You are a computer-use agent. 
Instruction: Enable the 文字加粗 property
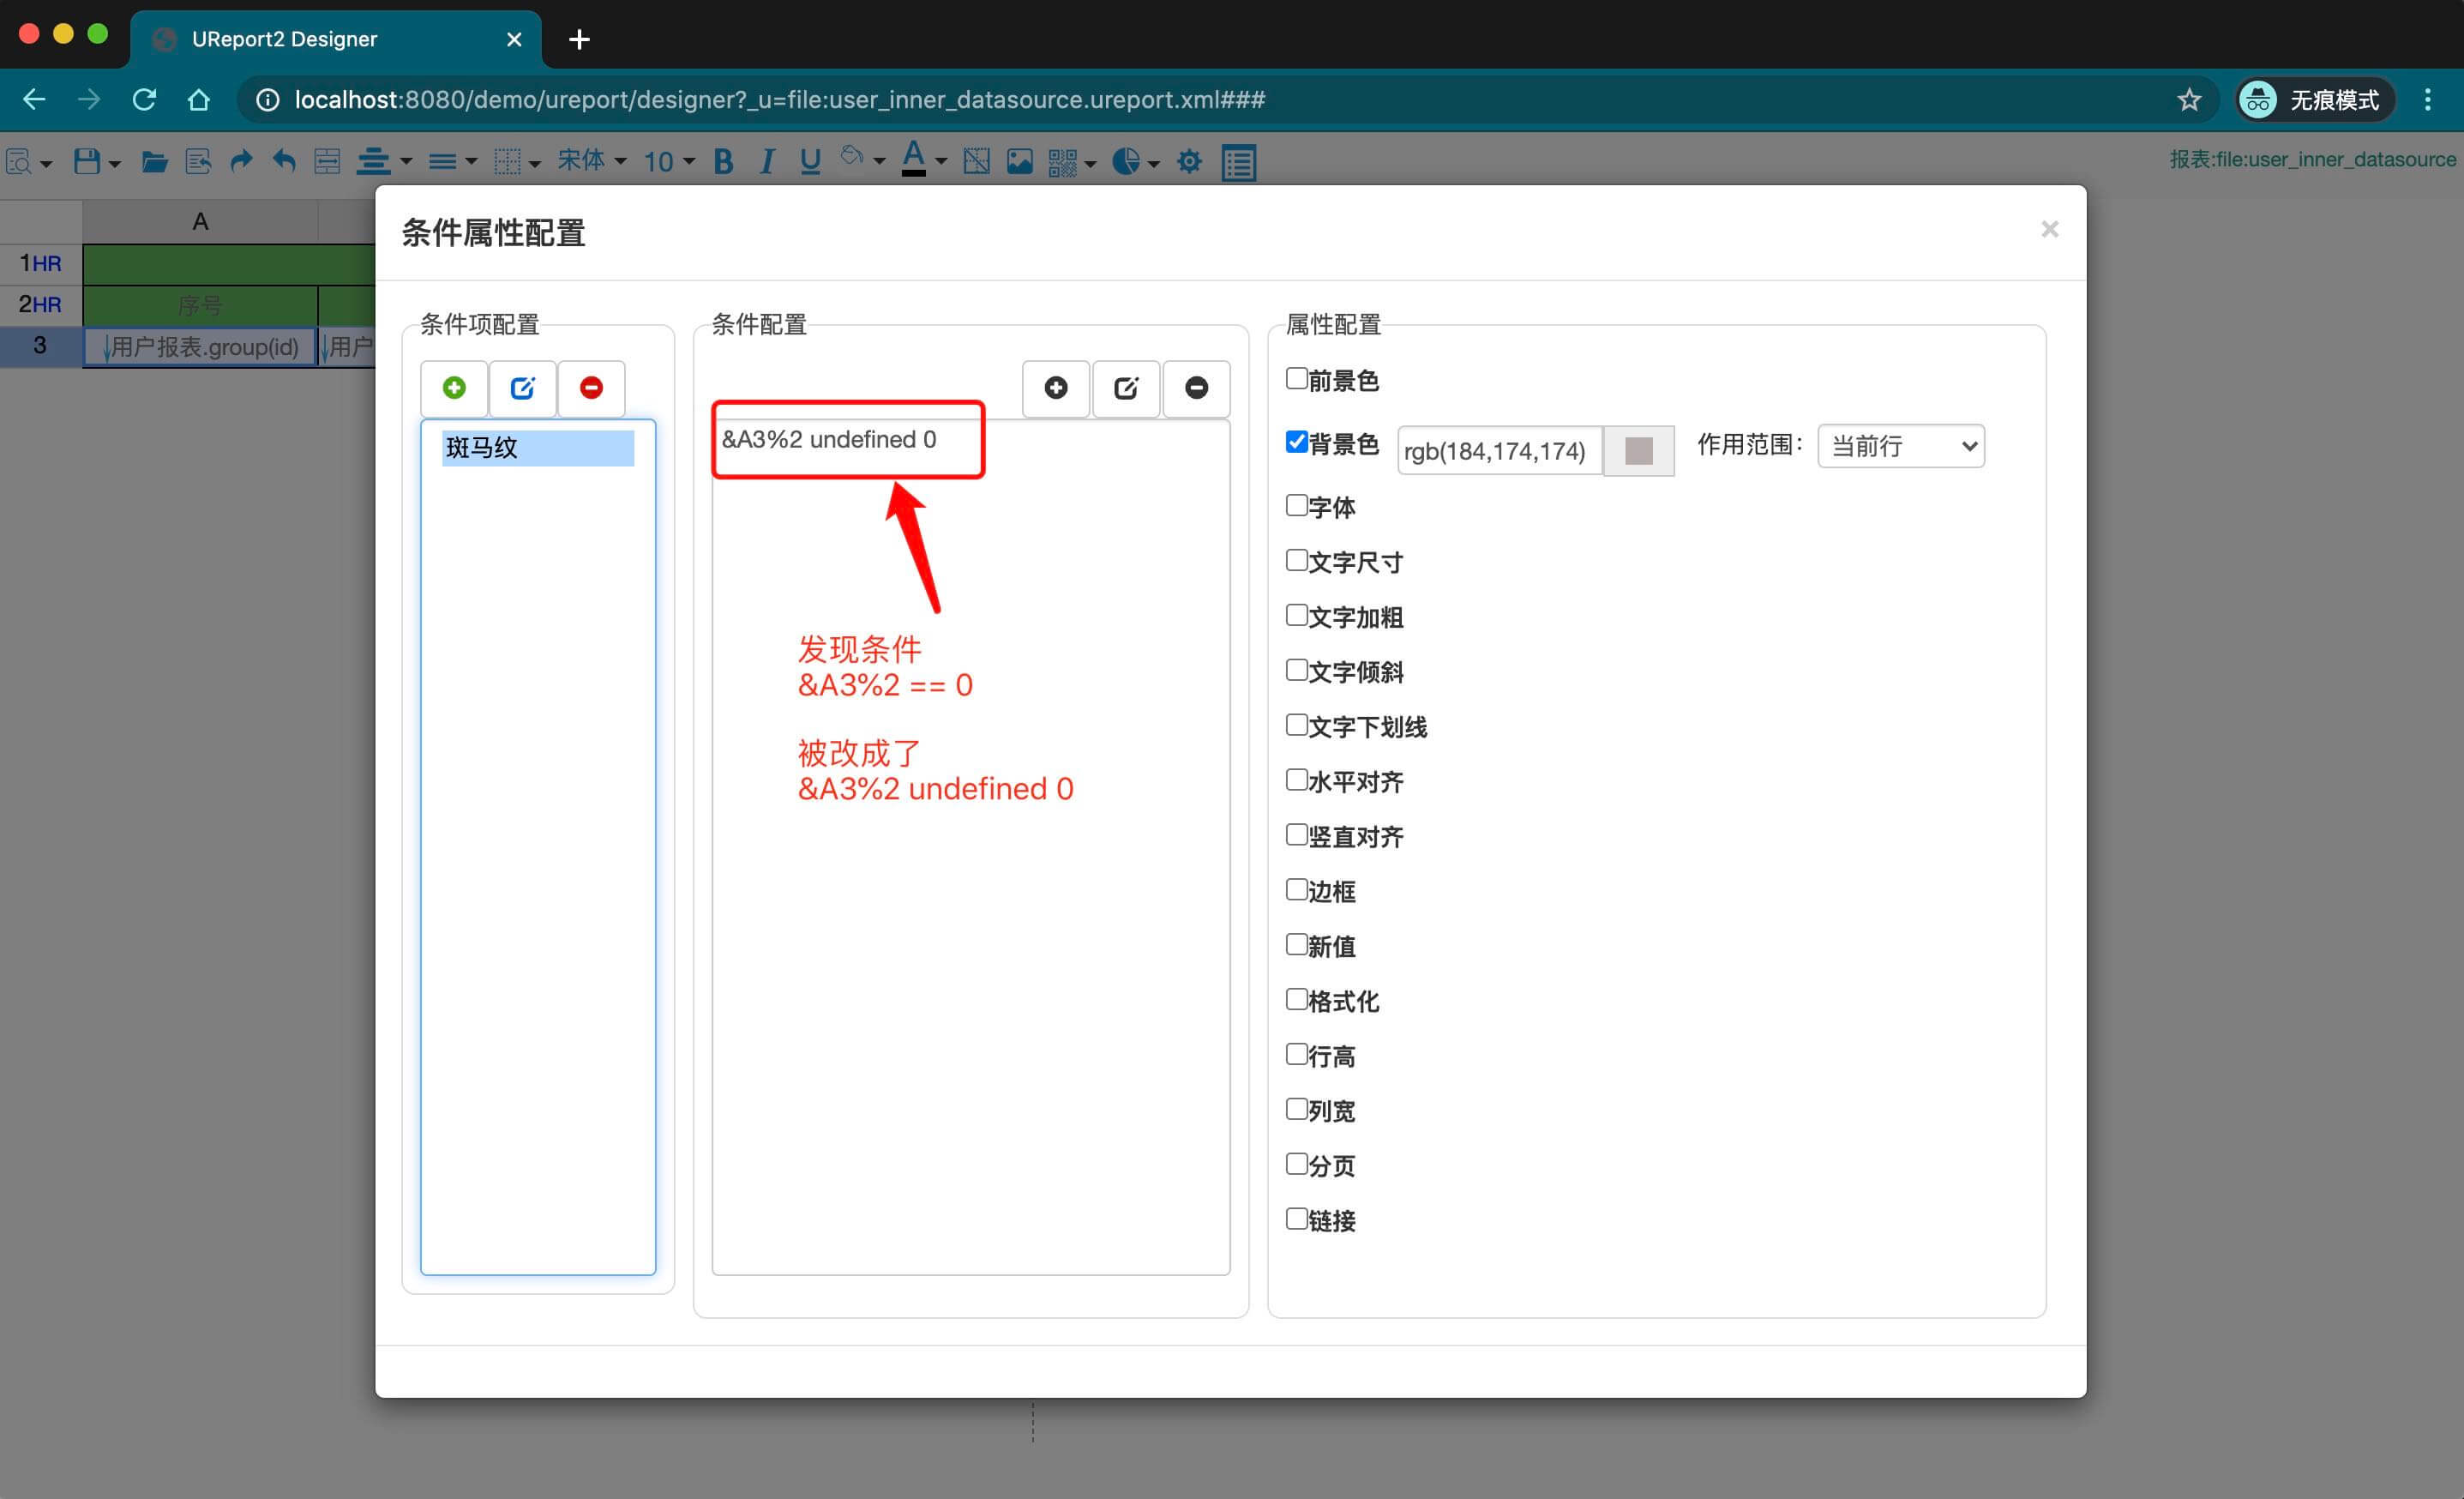click(1296, 615)
